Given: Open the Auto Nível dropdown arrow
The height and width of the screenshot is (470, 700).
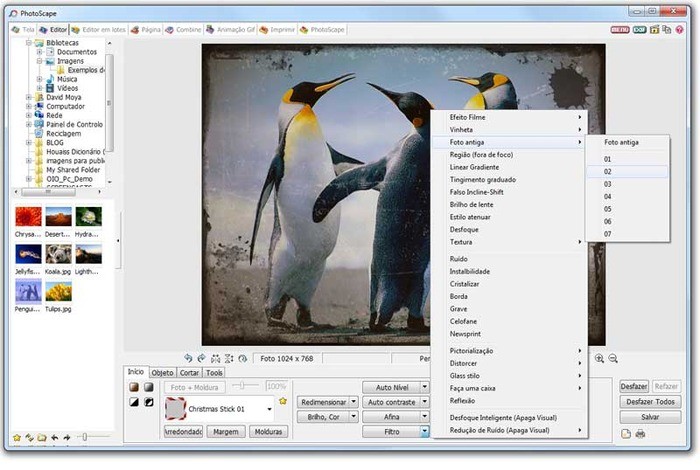Looking at the screenshot, I should pos(425,387).
